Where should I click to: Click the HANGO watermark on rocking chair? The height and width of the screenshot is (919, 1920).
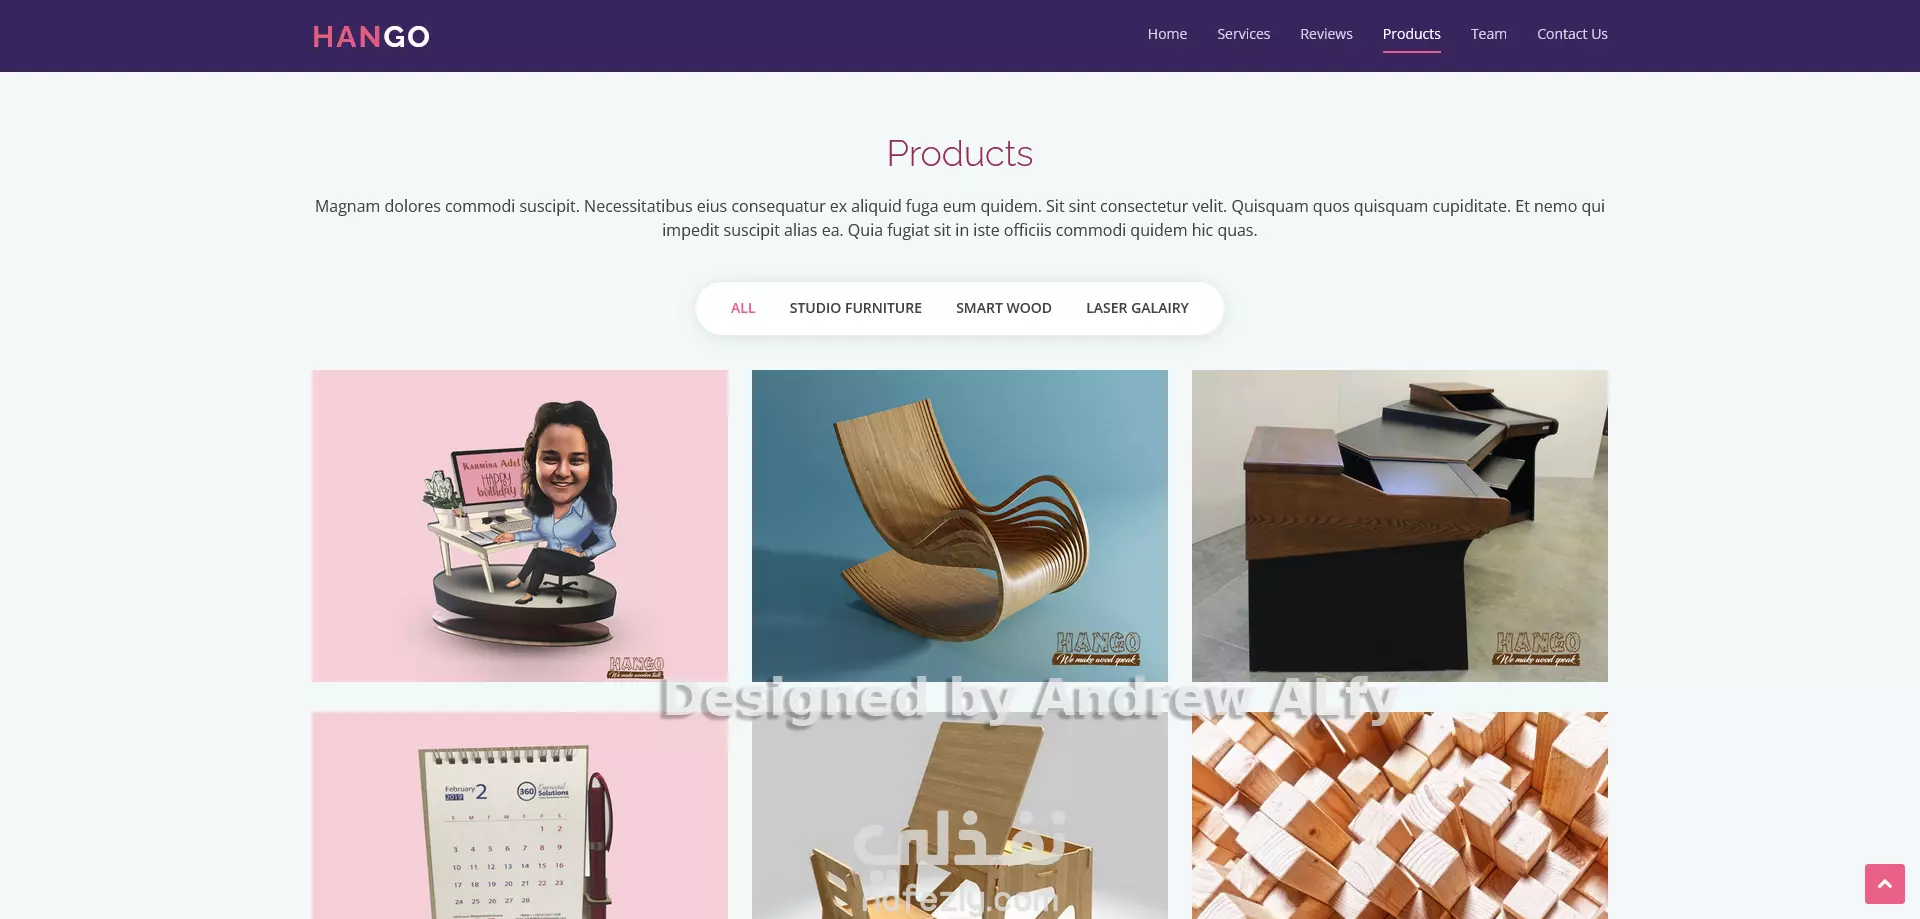point(1098,648)
